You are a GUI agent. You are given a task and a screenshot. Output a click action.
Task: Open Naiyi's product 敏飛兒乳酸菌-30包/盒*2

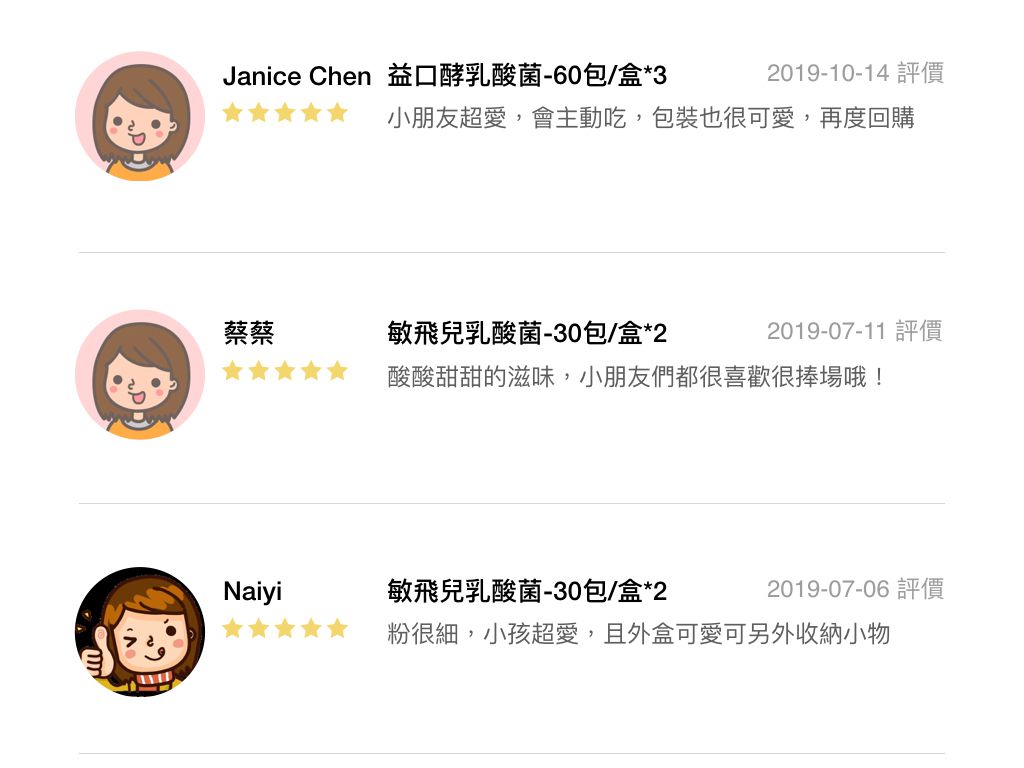tap(527, 592)
